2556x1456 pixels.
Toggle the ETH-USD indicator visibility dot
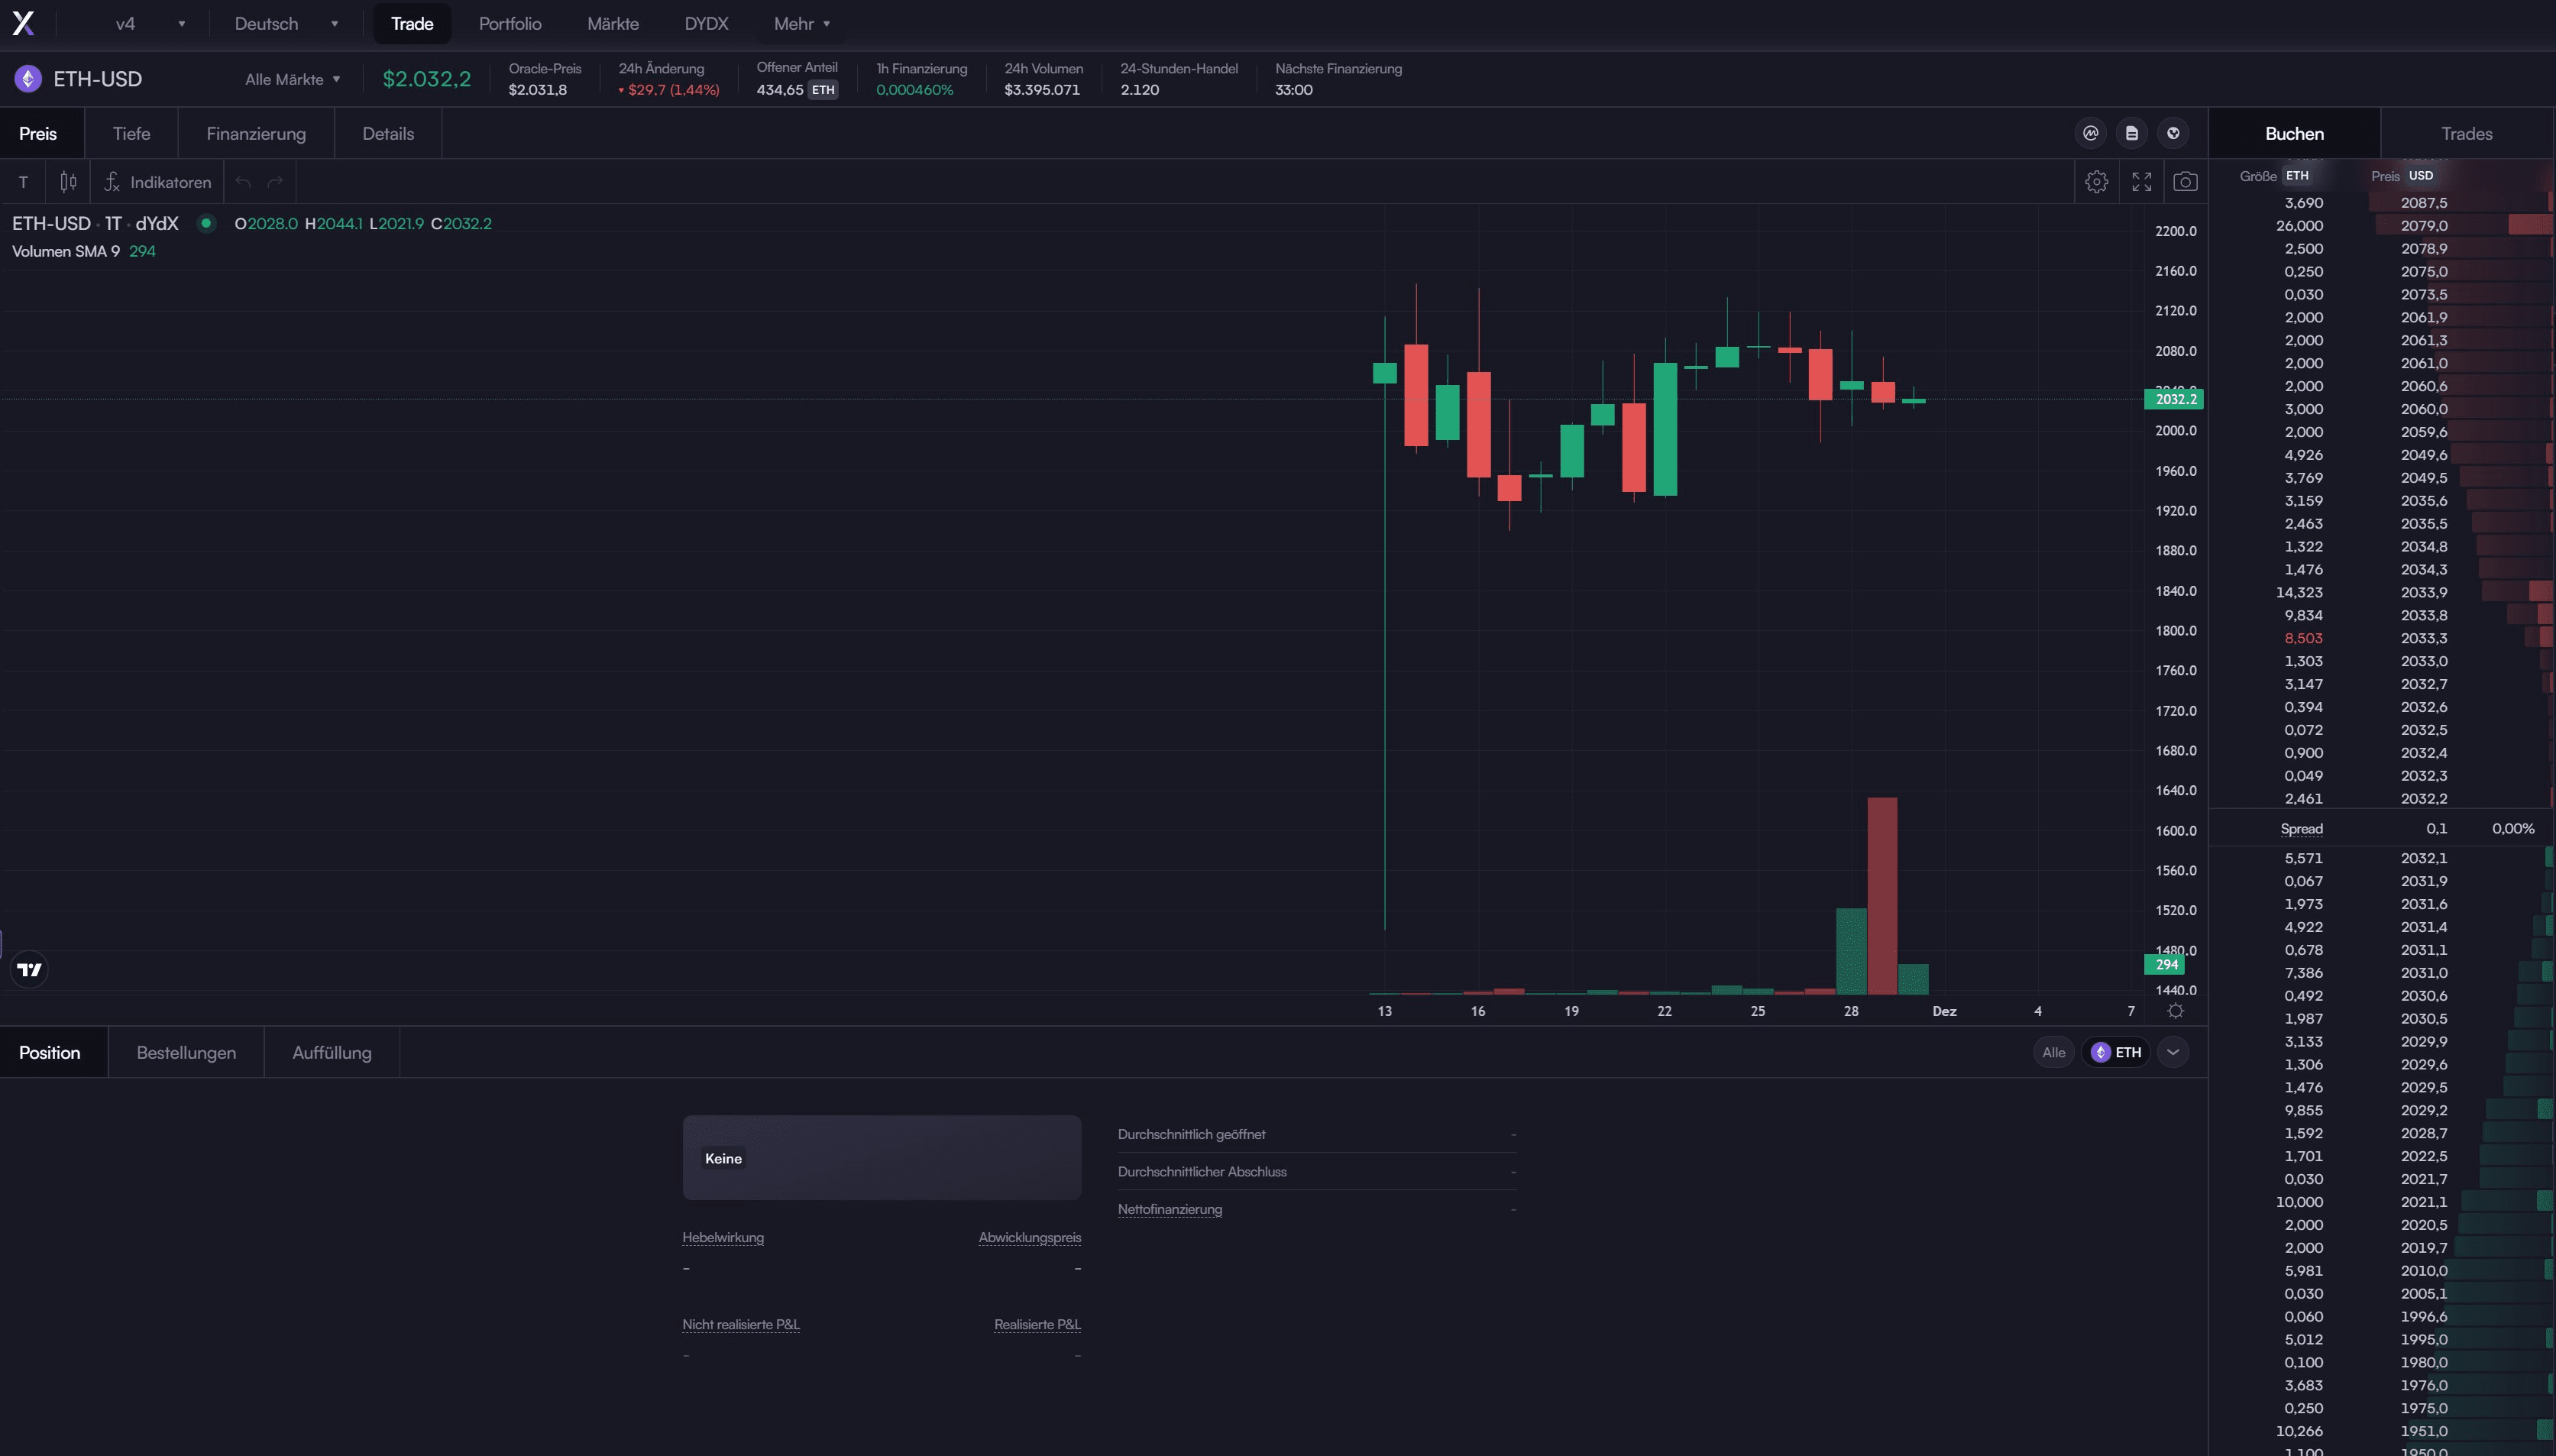point(206,223)
